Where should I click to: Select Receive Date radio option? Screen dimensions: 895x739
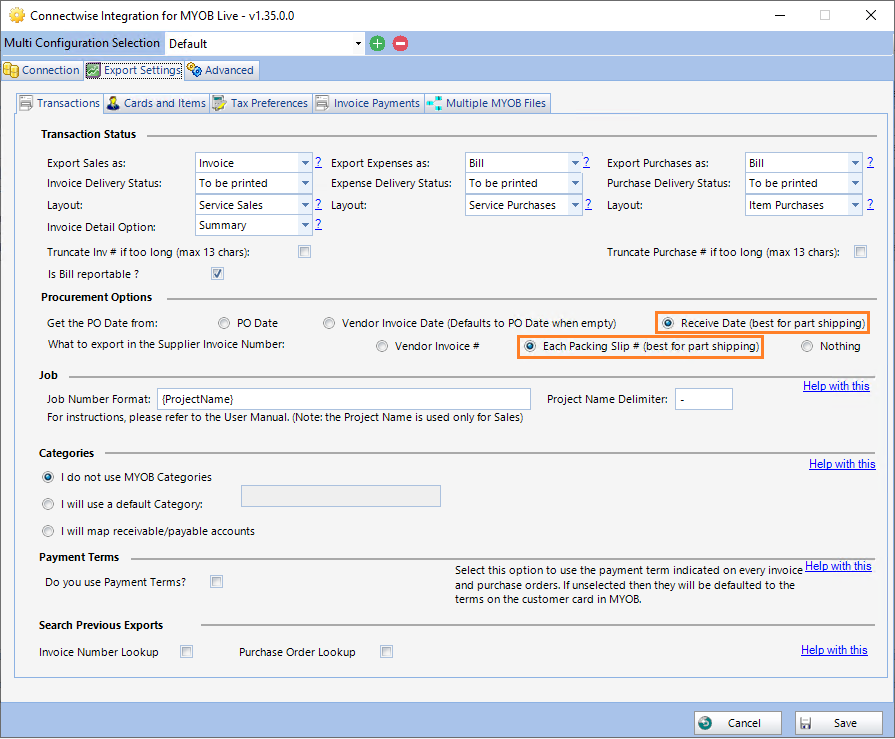pos(668,324)
